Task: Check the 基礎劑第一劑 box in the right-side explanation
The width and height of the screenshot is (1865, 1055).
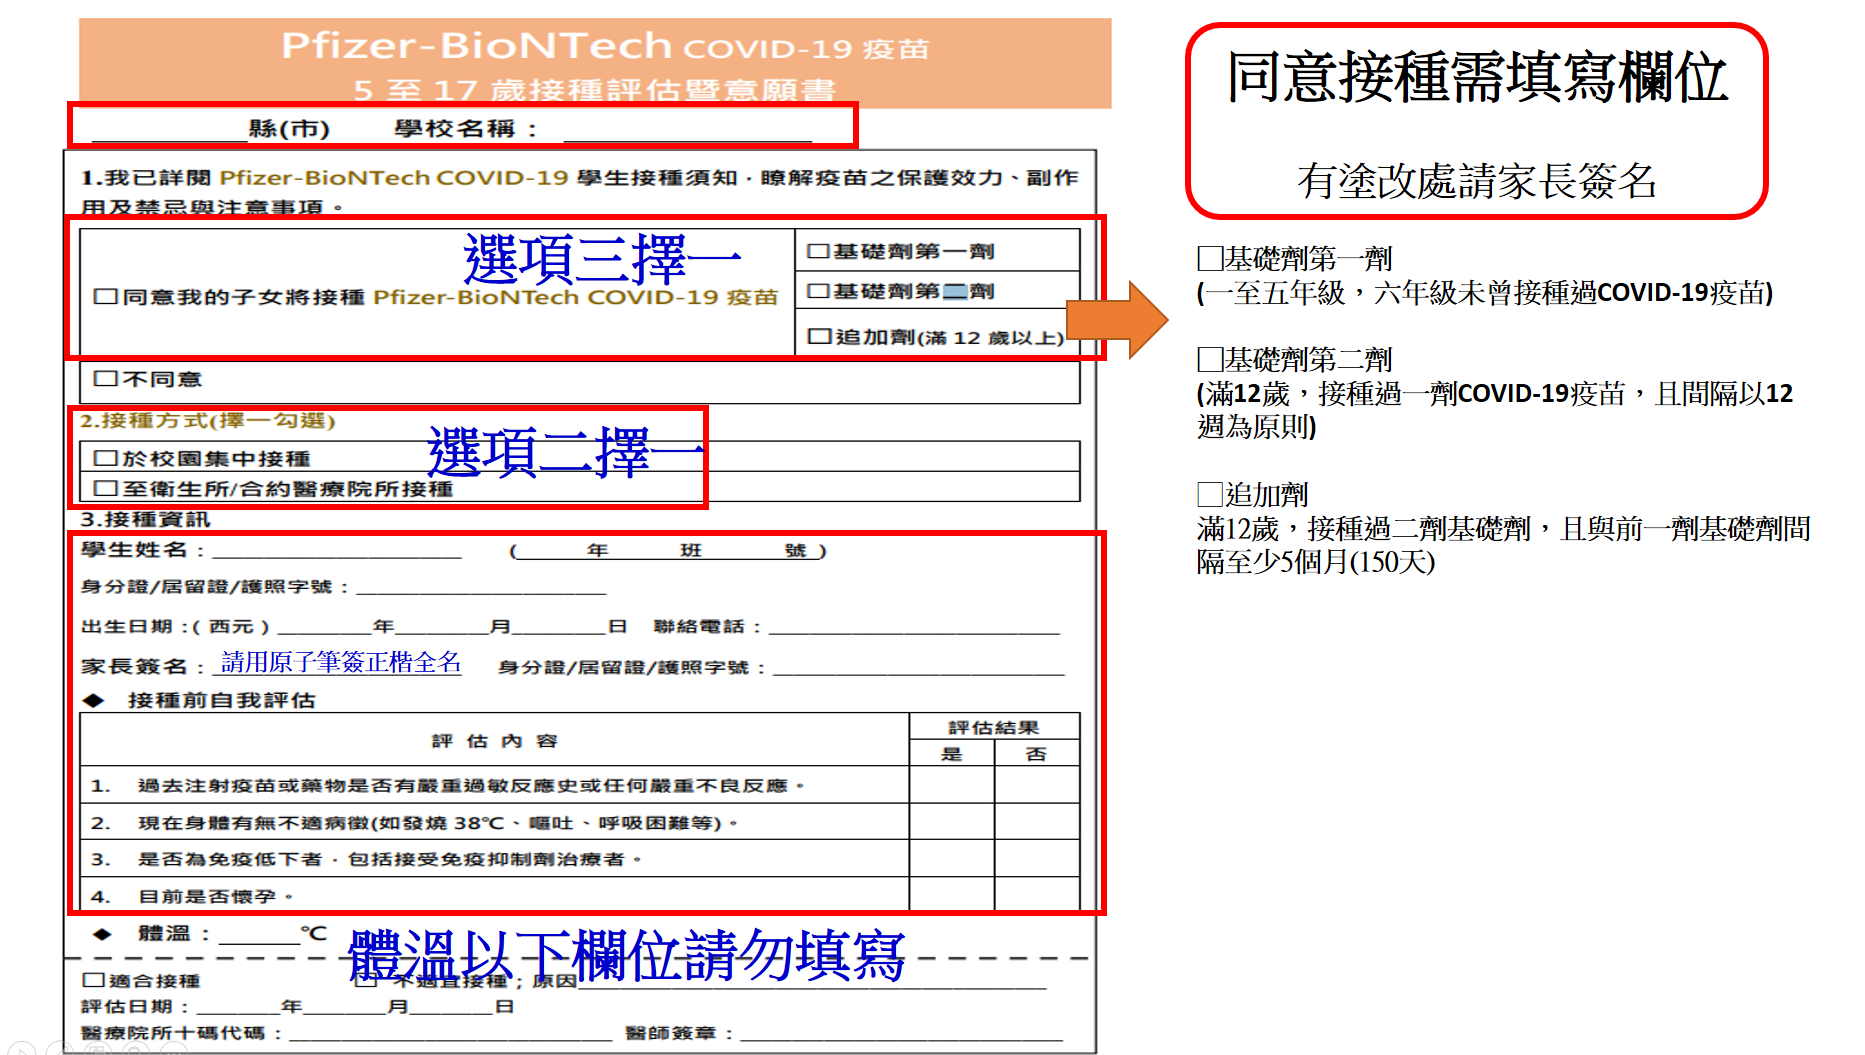Action: 1210,259
